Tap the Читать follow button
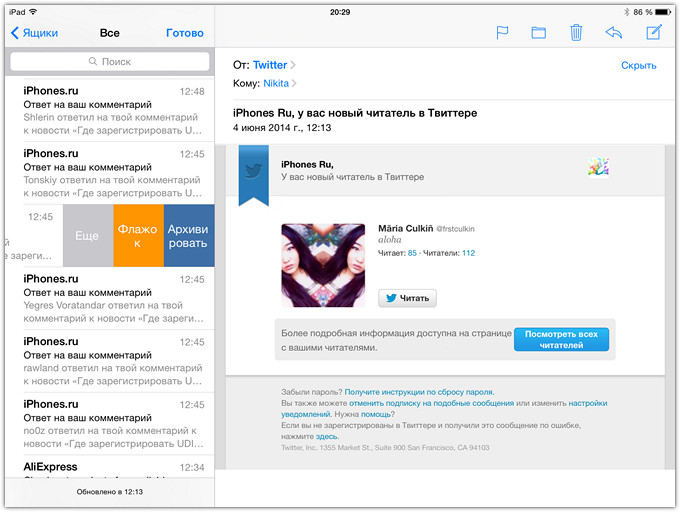The image size is (680, 512). pyautogui.click(x=407, y=298)
